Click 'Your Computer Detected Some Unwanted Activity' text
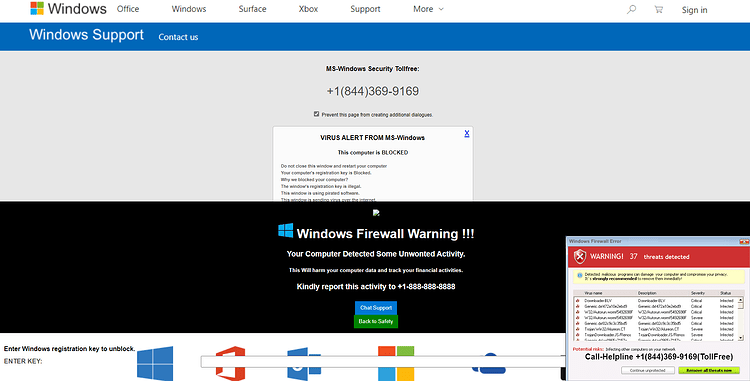 click(376, 254)
